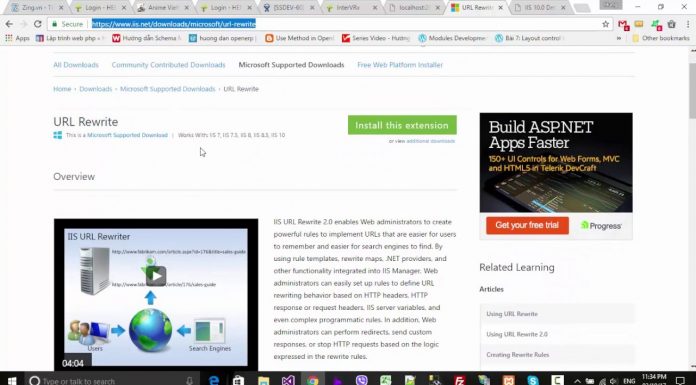
Task: Switch to the SSDEV-60 tab
Action: coord(289,8)
